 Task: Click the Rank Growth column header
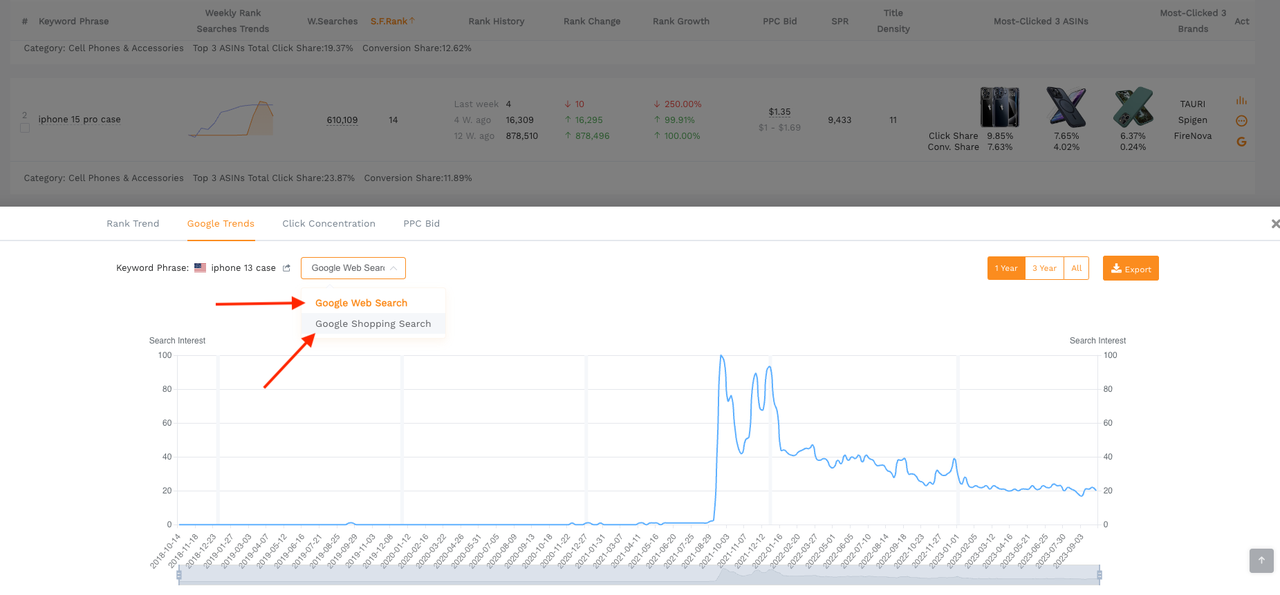[x=681, y=21]
